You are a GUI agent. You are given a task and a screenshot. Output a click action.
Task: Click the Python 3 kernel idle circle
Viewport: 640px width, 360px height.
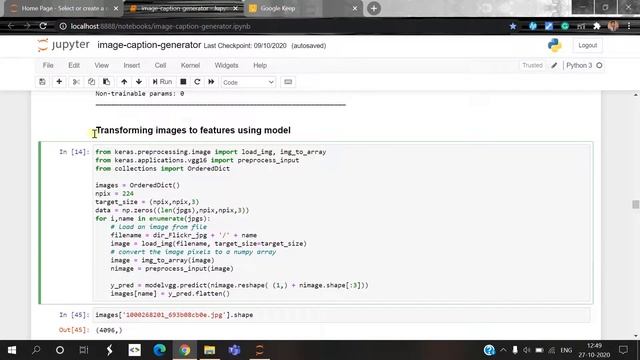[x=599, y=65]
